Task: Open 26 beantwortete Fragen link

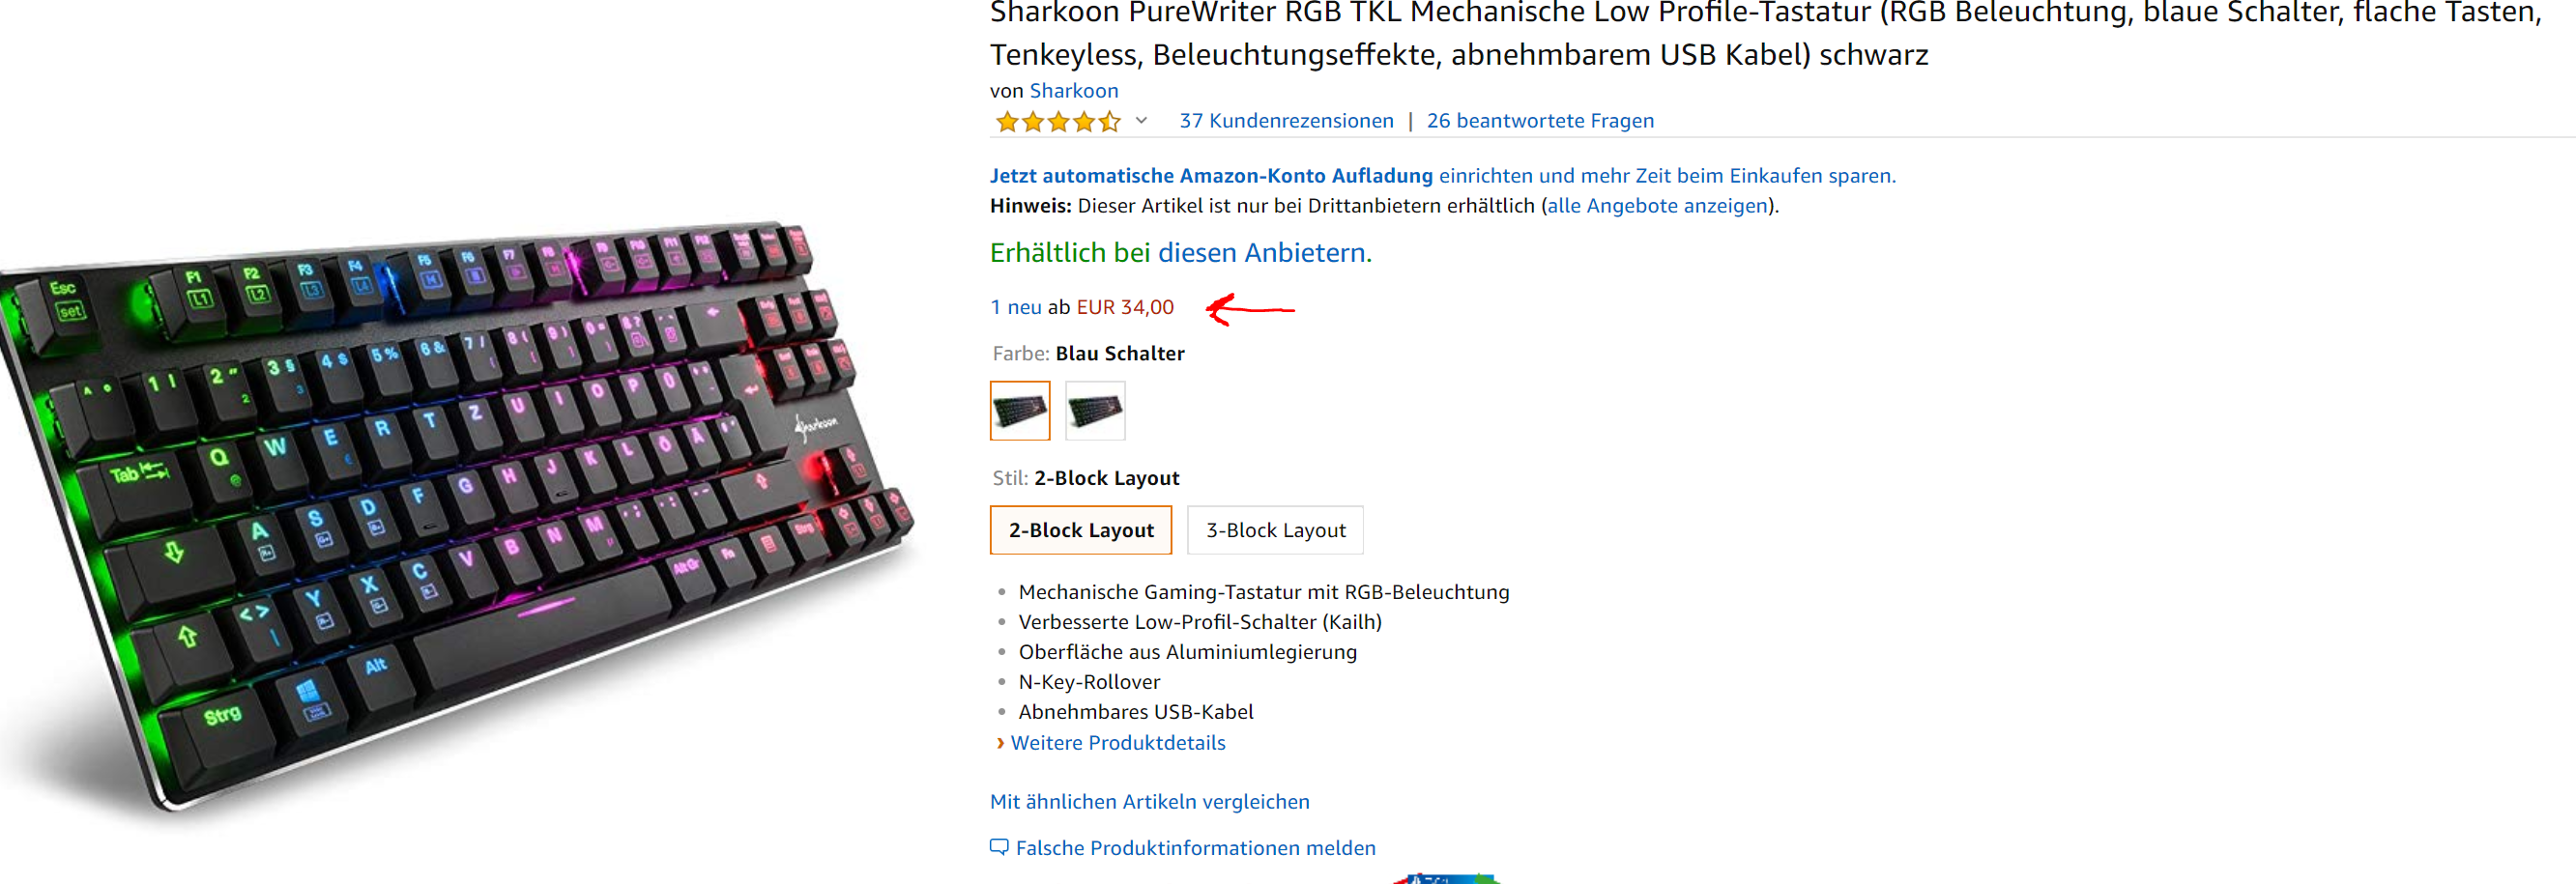Action: tap(1540, 121)
